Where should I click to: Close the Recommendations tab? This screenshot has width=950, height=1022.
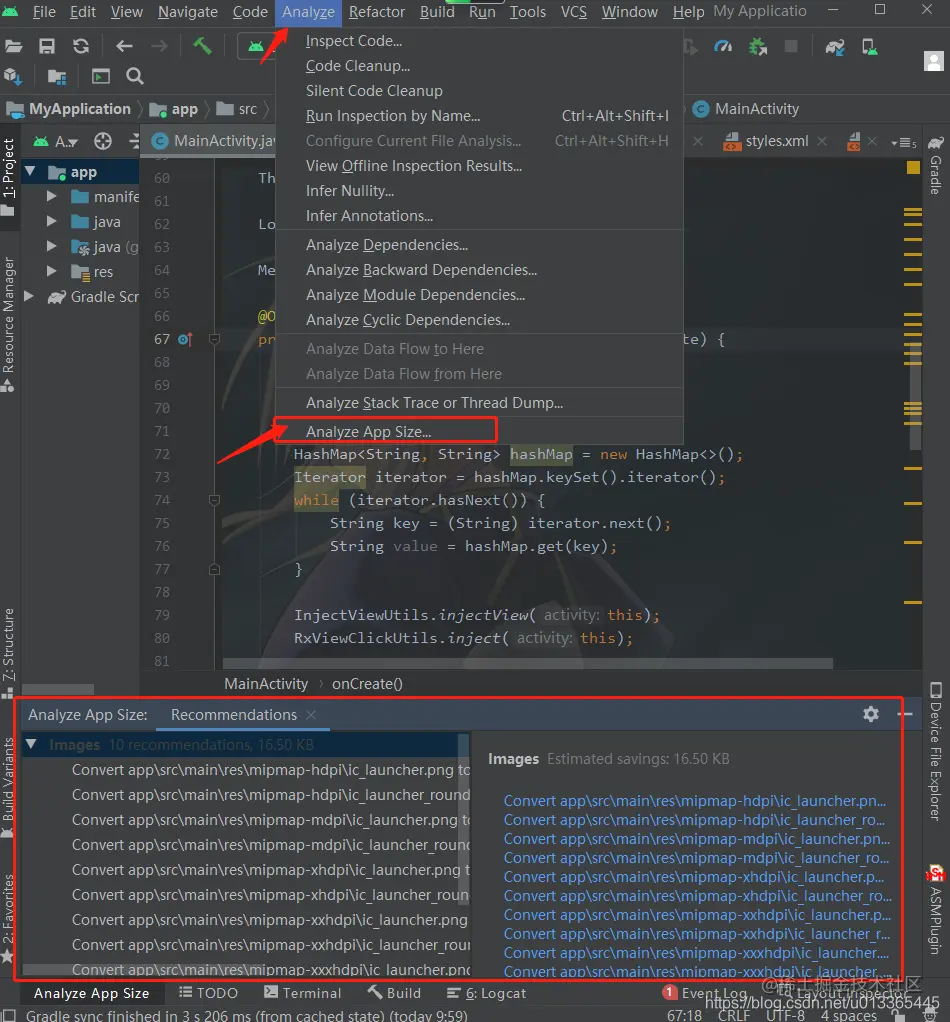(311, 715)
